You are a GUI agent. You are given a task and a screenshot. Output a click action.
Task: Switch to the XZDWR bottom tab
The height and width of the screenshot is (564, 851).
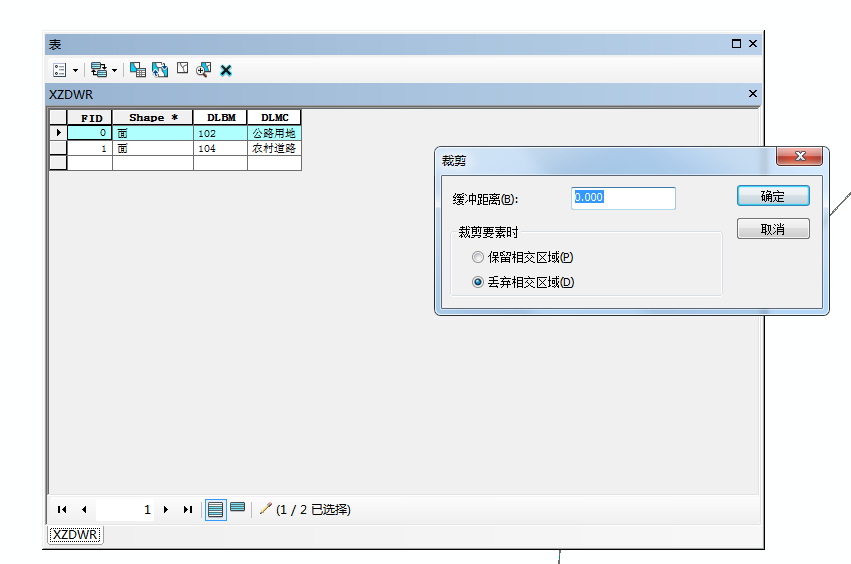pos(75,535)
